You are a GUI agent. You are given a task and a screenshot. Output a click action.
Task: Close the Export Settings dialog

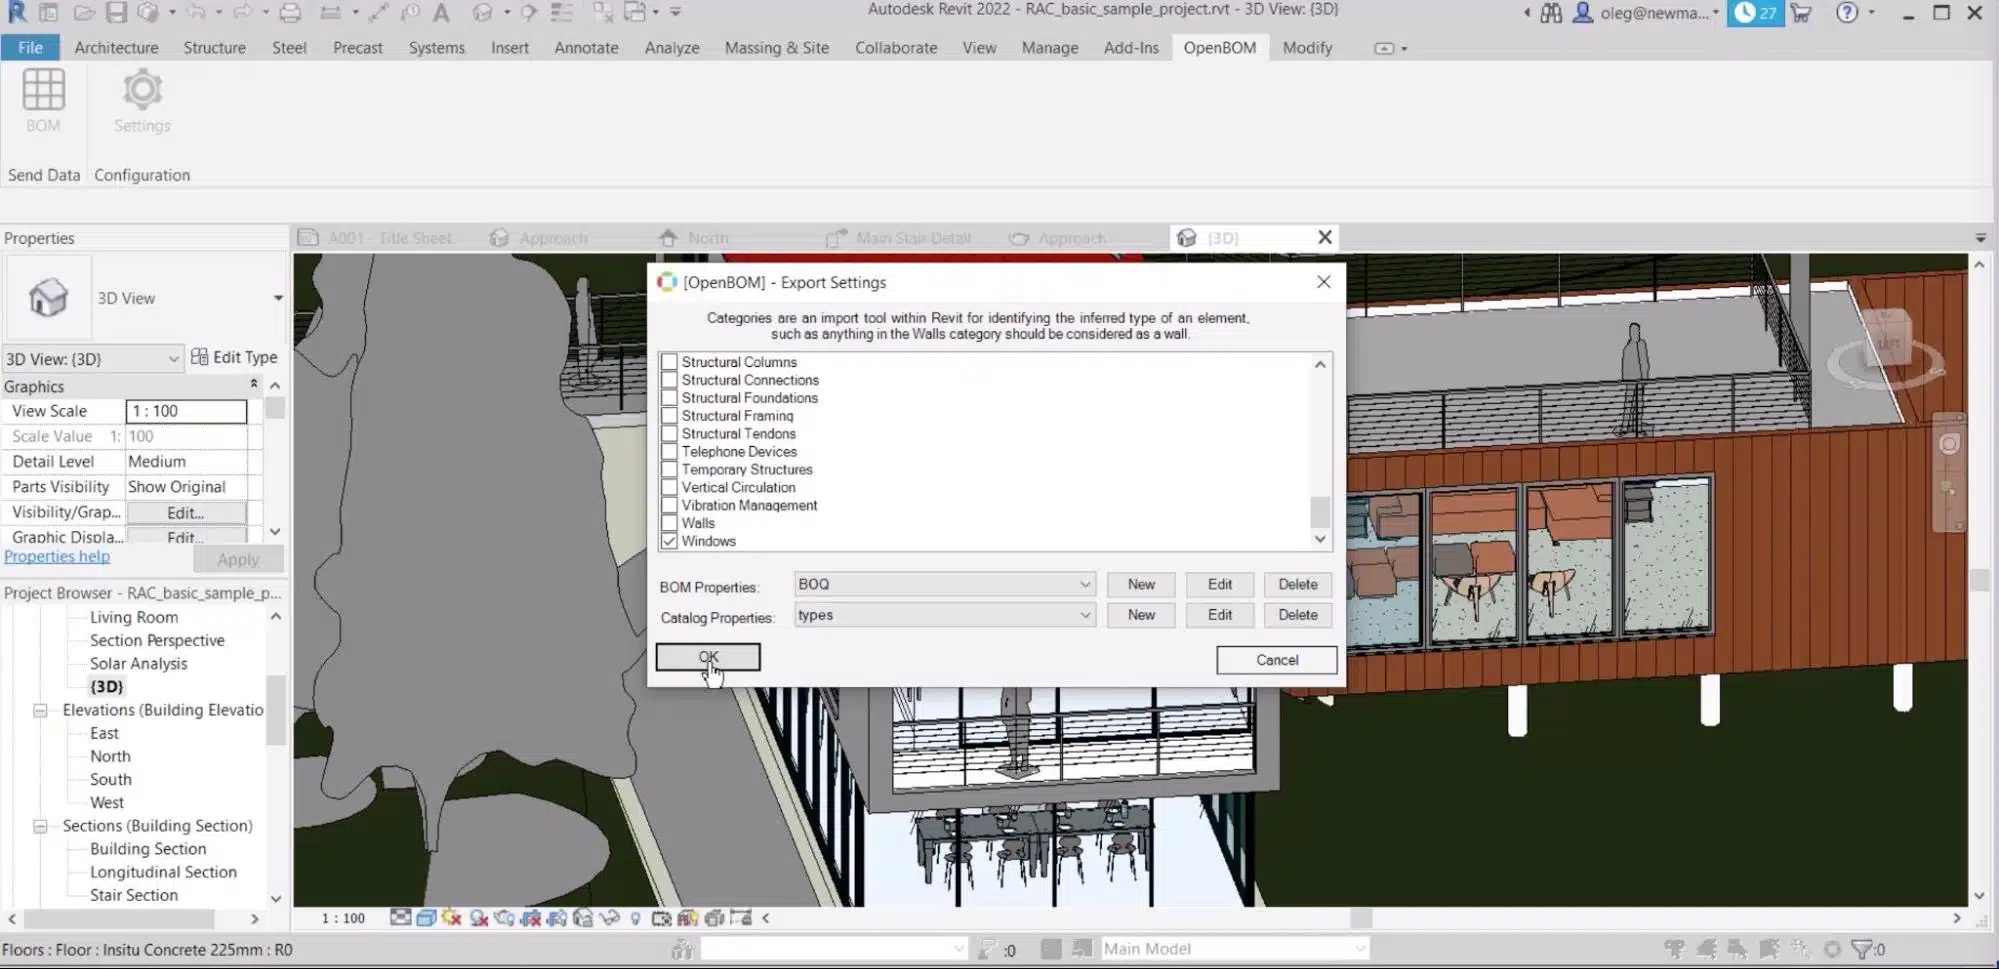coord(1323,282)
